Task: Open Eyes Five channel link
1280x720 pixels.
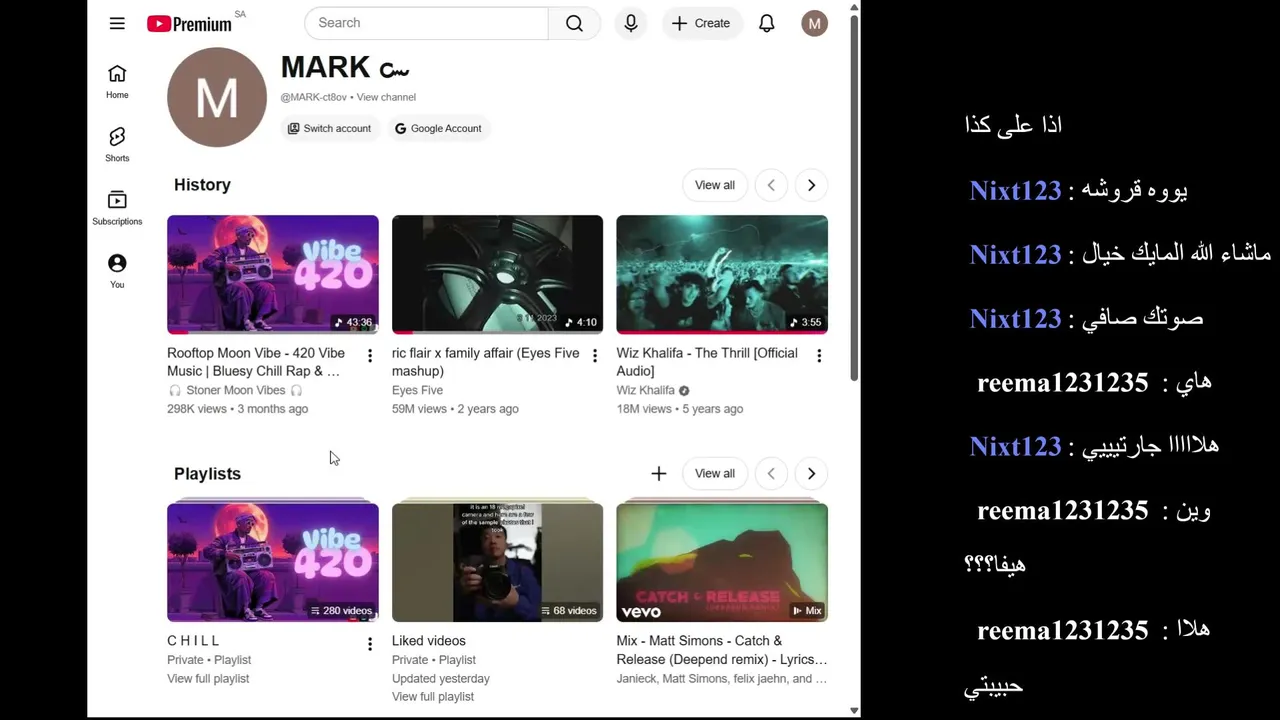Action: (417, 390)
